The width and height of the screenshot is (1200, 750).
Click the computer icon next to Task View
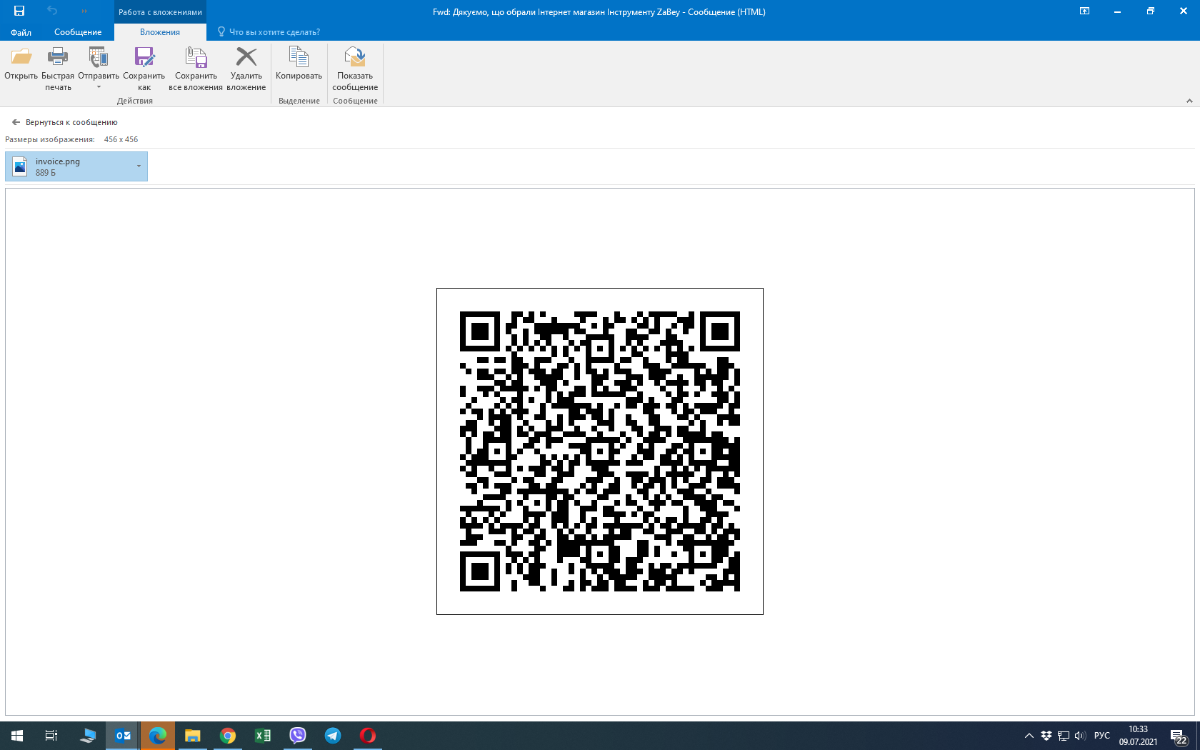(88, 735)
